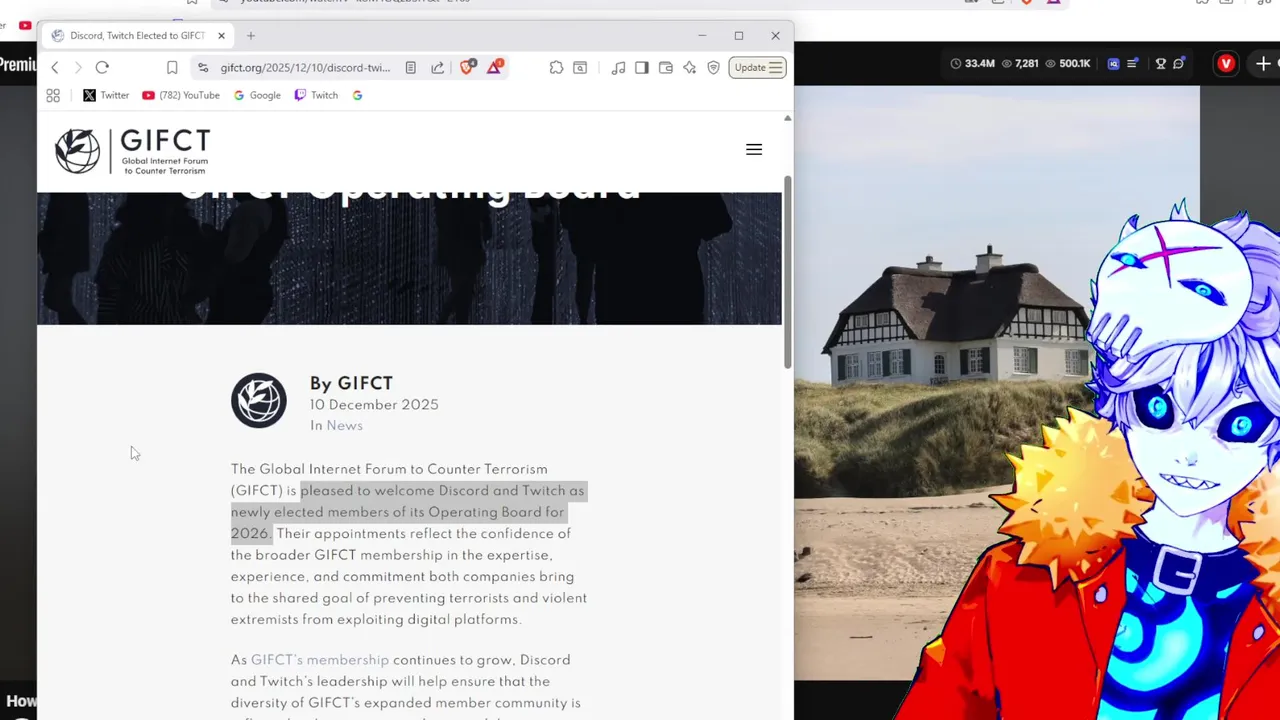Open the Brave VPN shield icon
The image size is (1280, 720).
click(x=713, y=67)
